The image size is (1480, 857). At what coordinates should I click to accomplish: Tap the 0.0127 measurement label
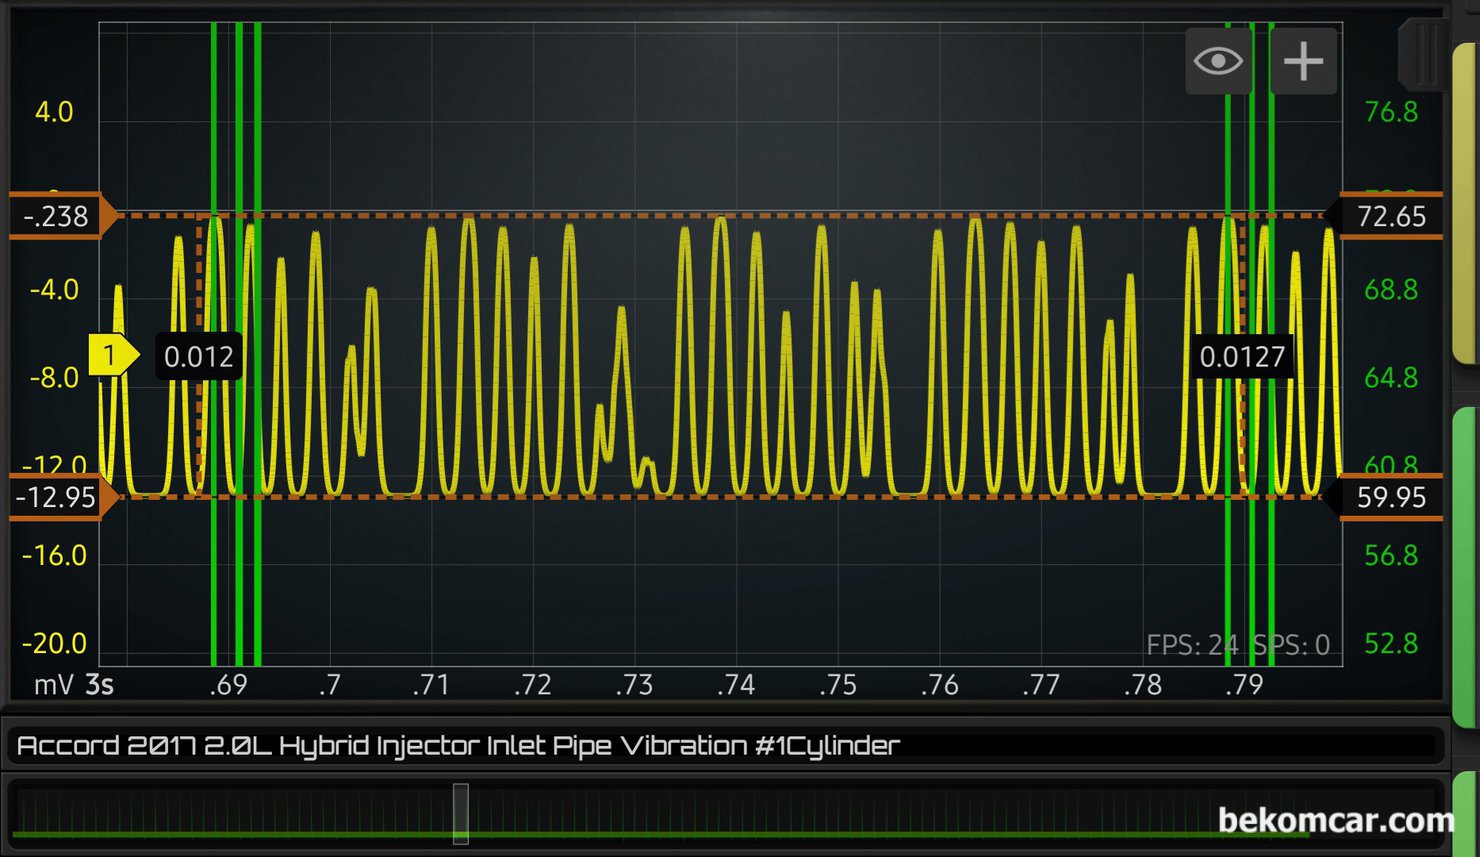[x=1241, y=357]
